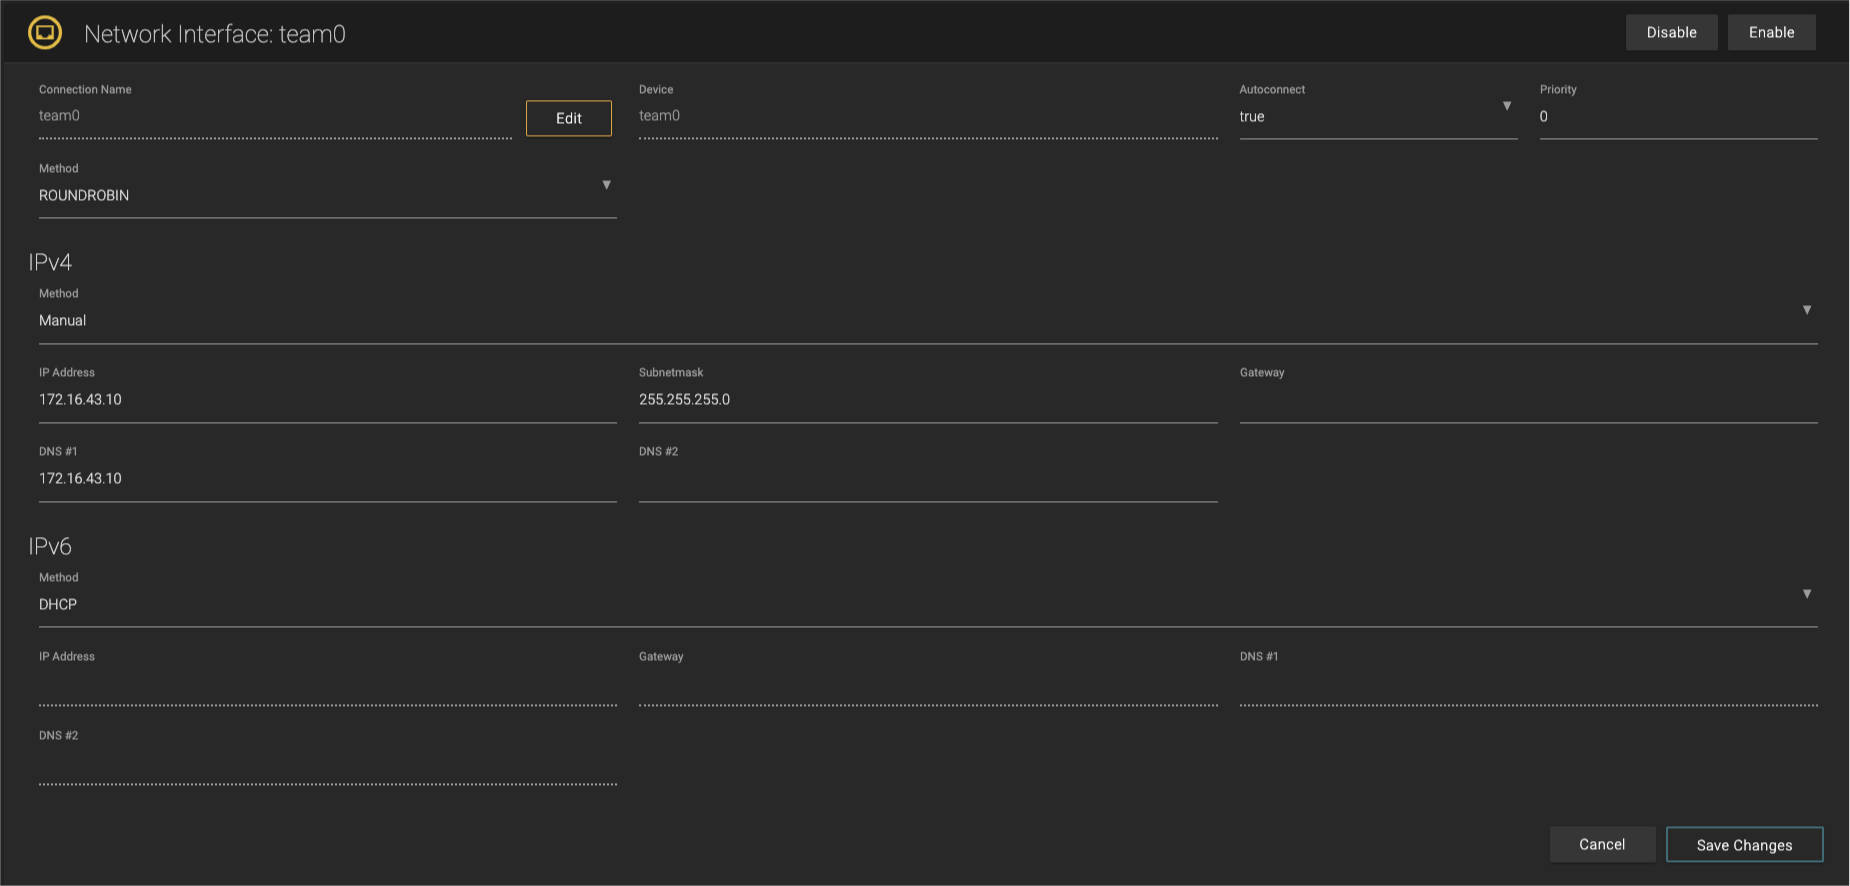
Task: Open the ROUNDROBIN teaming method dropdown
Action: [x=327, y=196]
